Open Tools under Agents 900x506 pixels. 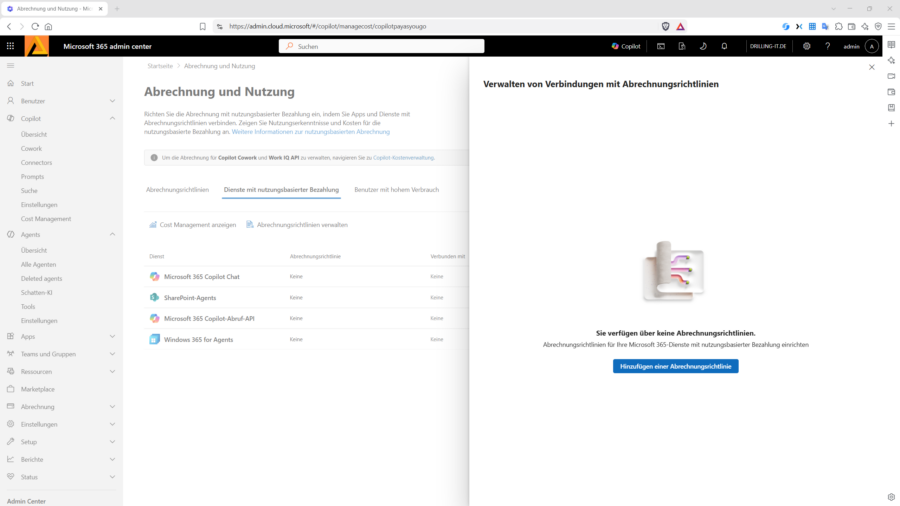point(28,306)
